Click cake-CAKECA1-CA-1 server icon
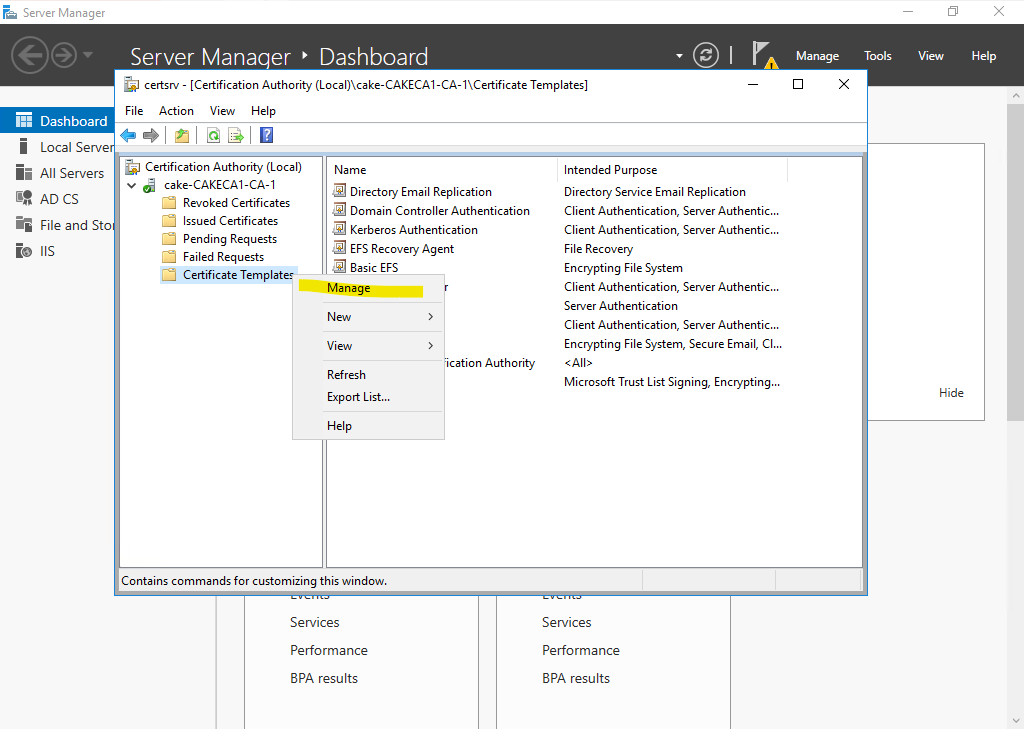This screenshot has height=729, width=1024. [x=150, y=186]
